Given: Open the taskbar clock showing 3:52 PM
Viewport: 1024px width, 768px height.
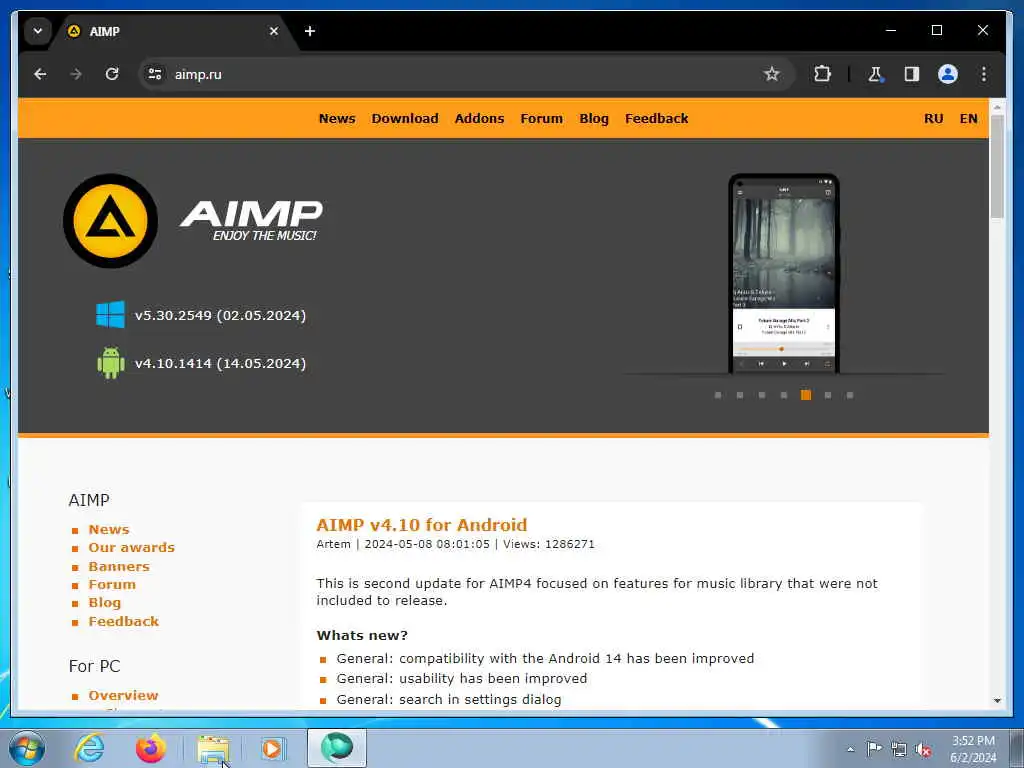Looking at the screenshot, I should [973, 749].
